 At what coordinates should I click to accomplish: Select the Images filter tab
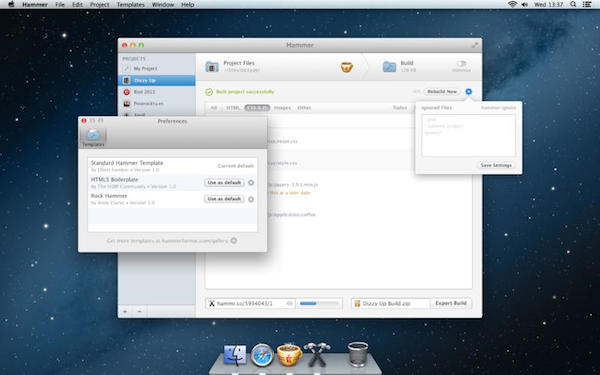282,108
